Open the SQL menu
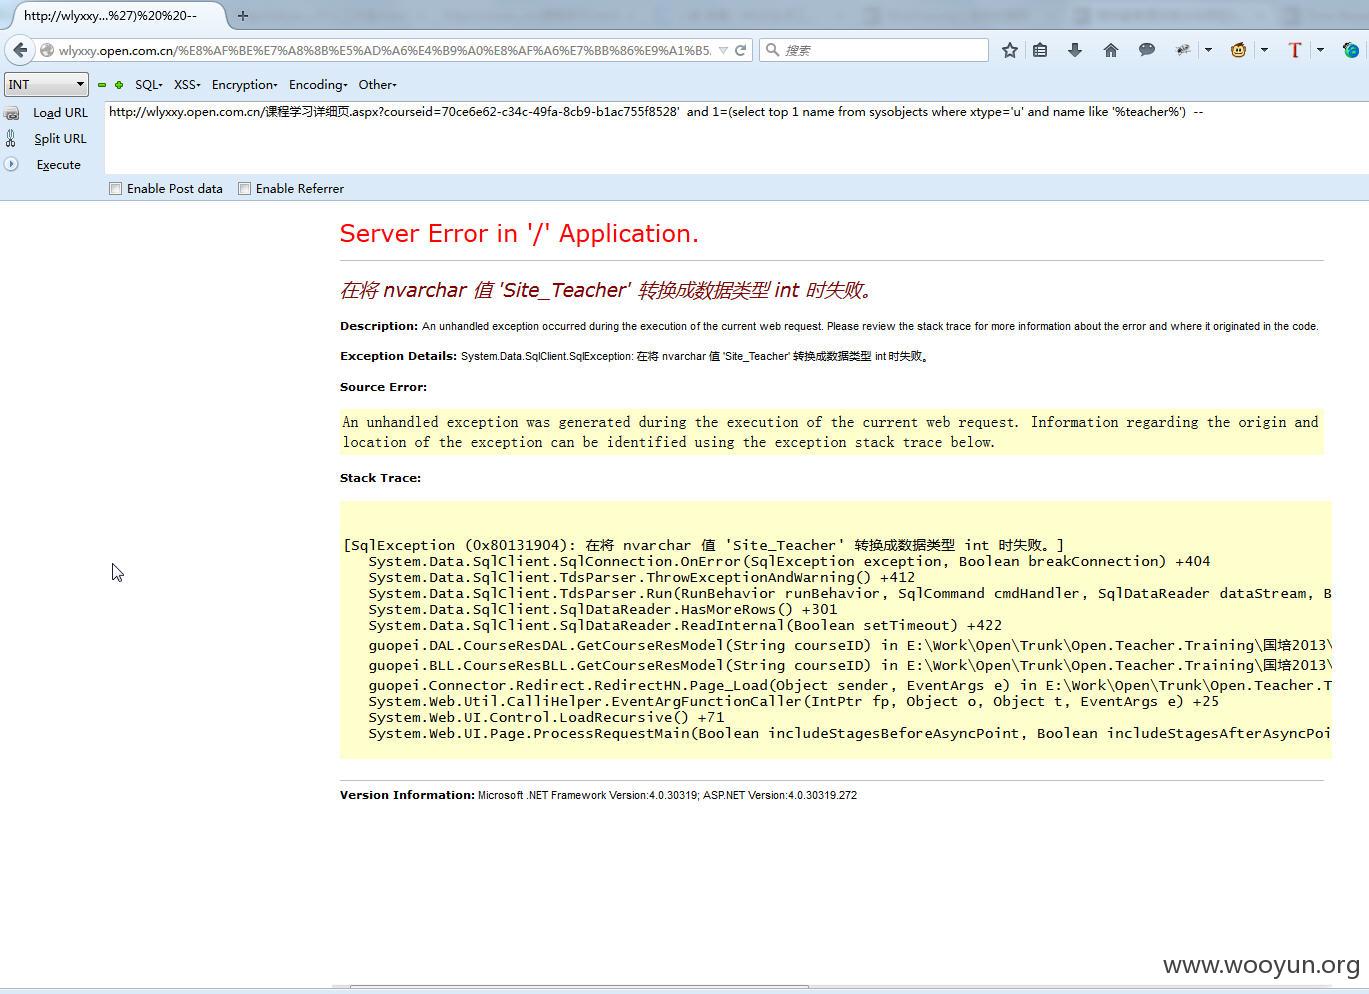 [149, 85]
